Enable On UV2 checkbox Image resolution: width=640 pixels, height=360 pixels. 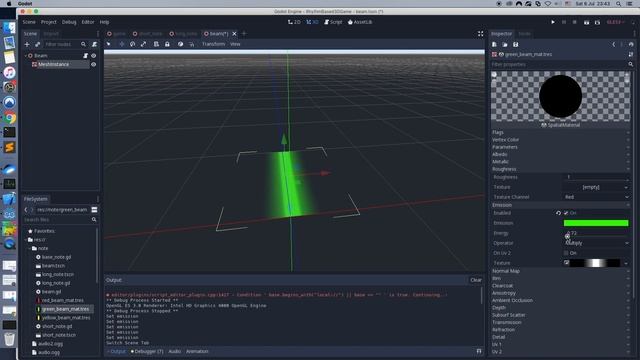566,253
